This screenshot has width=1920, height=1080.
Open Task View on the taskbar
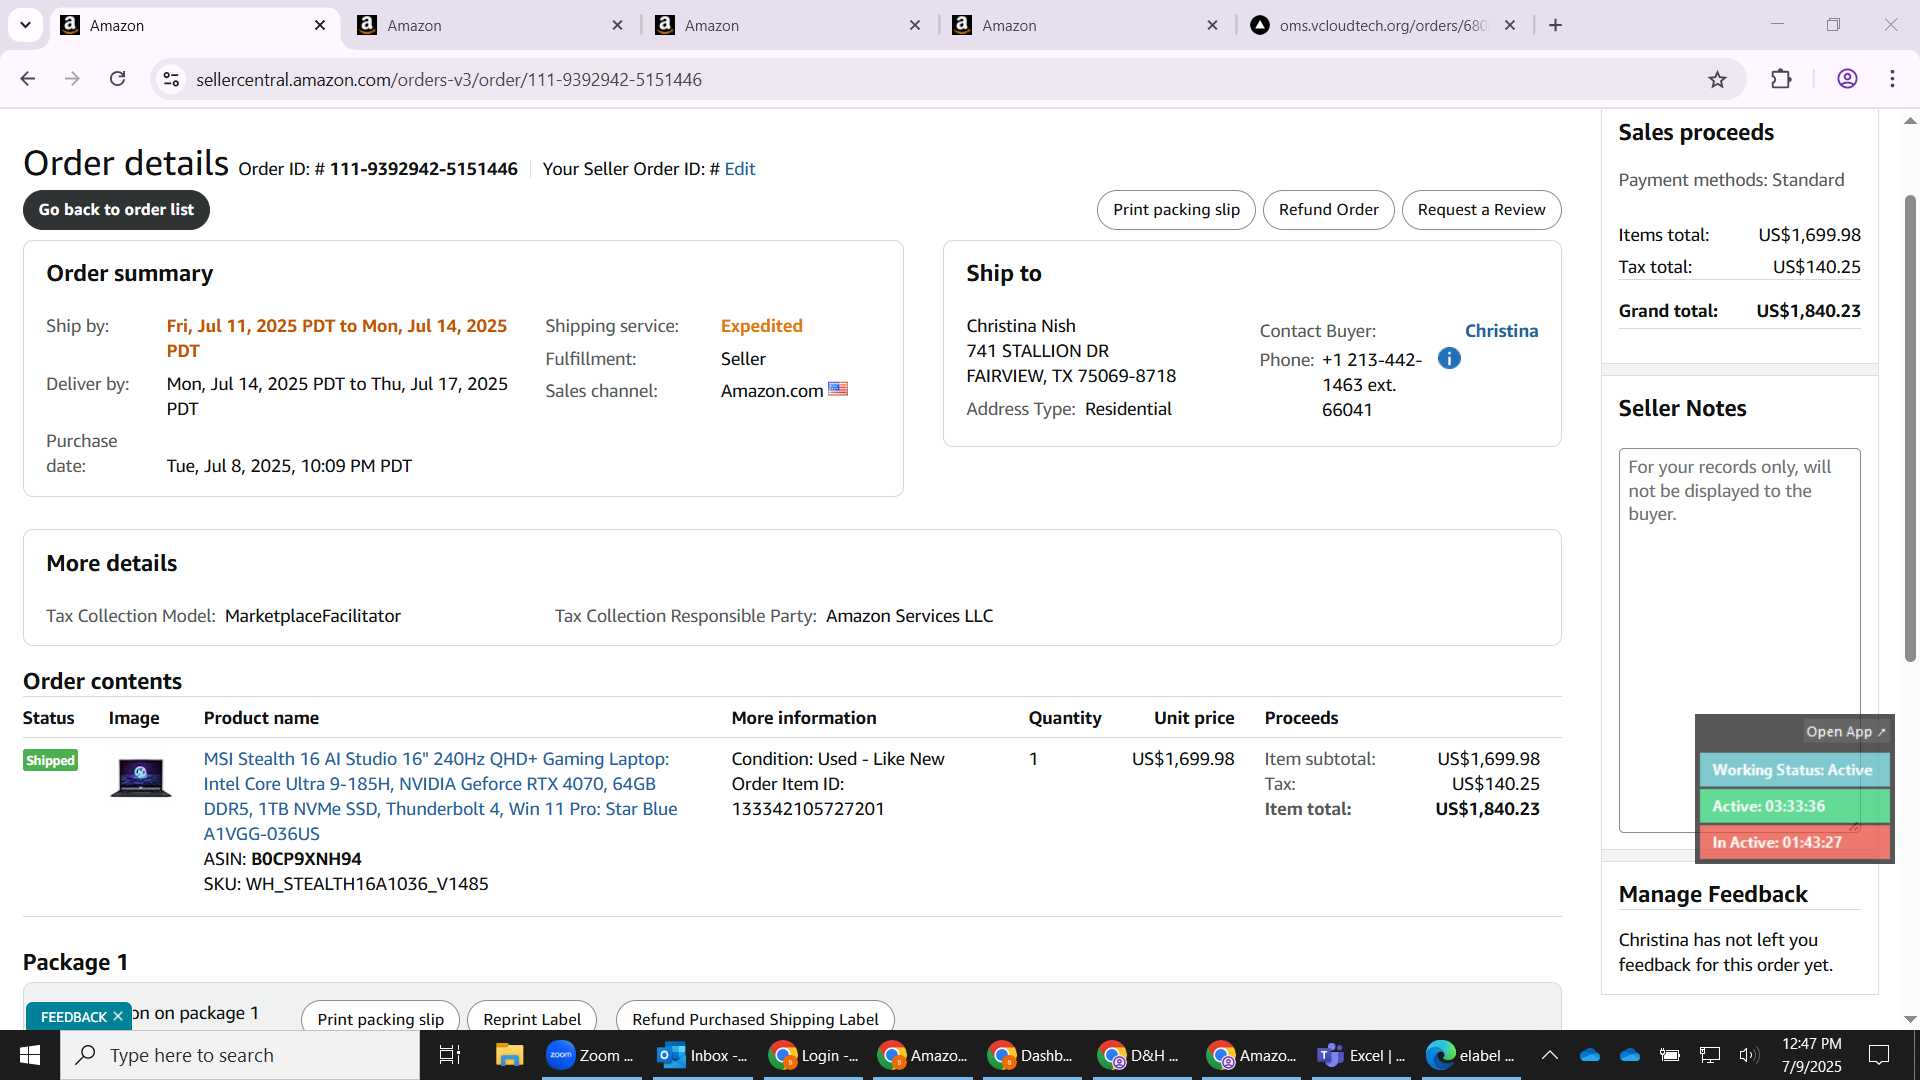pyautogui.click(x=450, y=1055)
